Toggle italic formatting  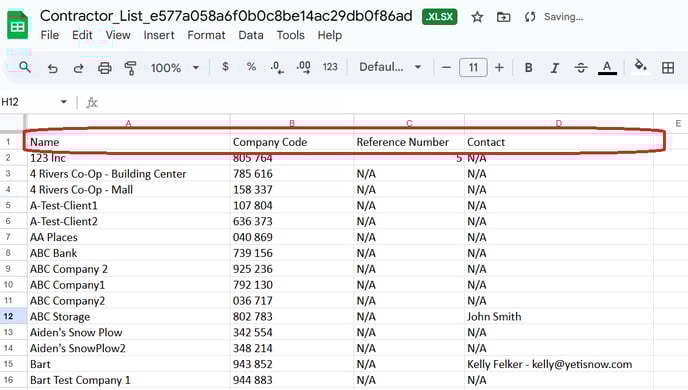tap(555, 68)
